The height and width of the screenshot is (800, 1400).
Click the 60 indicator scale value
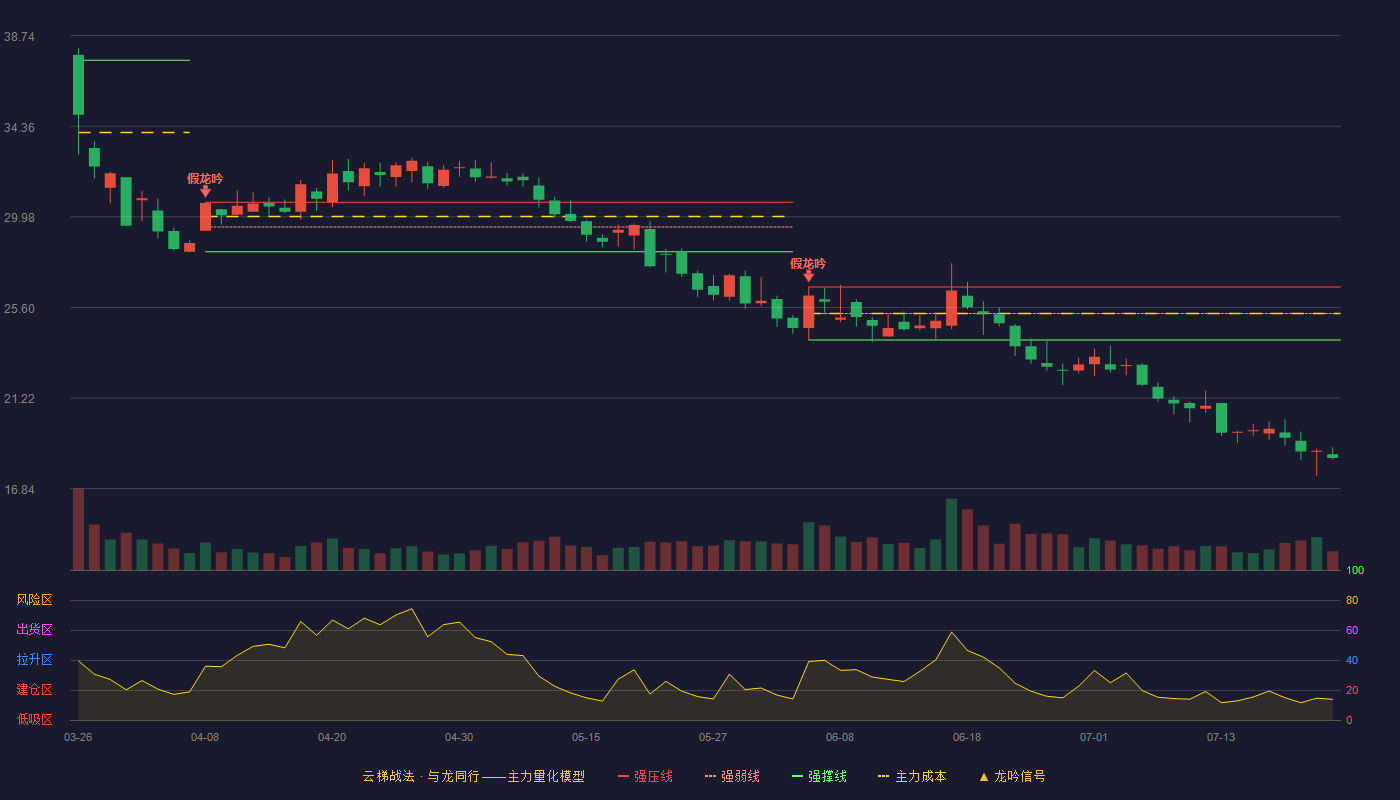1352,630
